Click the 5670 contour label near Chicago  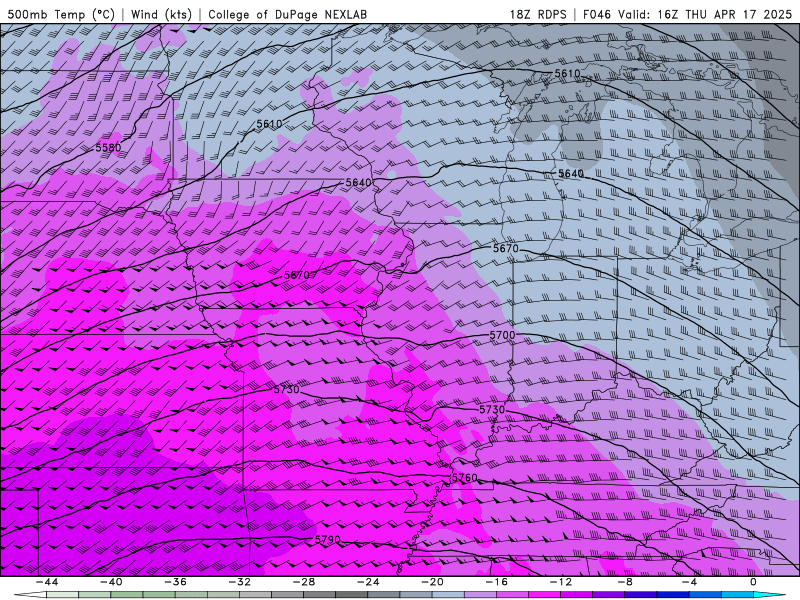[x=506, y=248]
